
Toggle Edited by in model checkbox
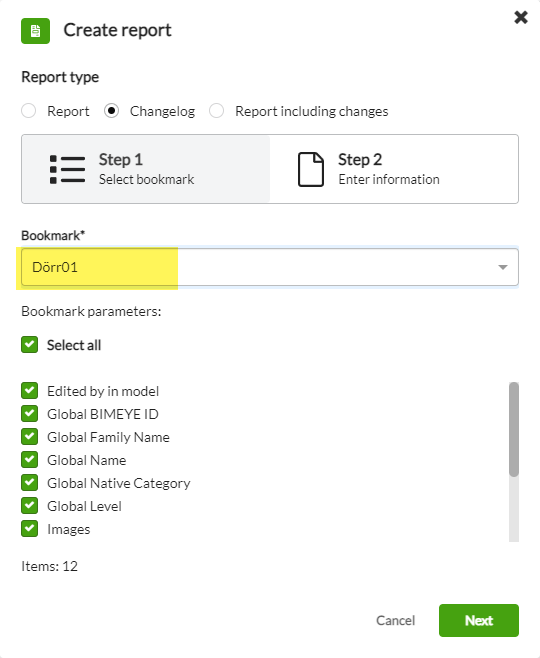pyautogui.click(x=29, y=391)
